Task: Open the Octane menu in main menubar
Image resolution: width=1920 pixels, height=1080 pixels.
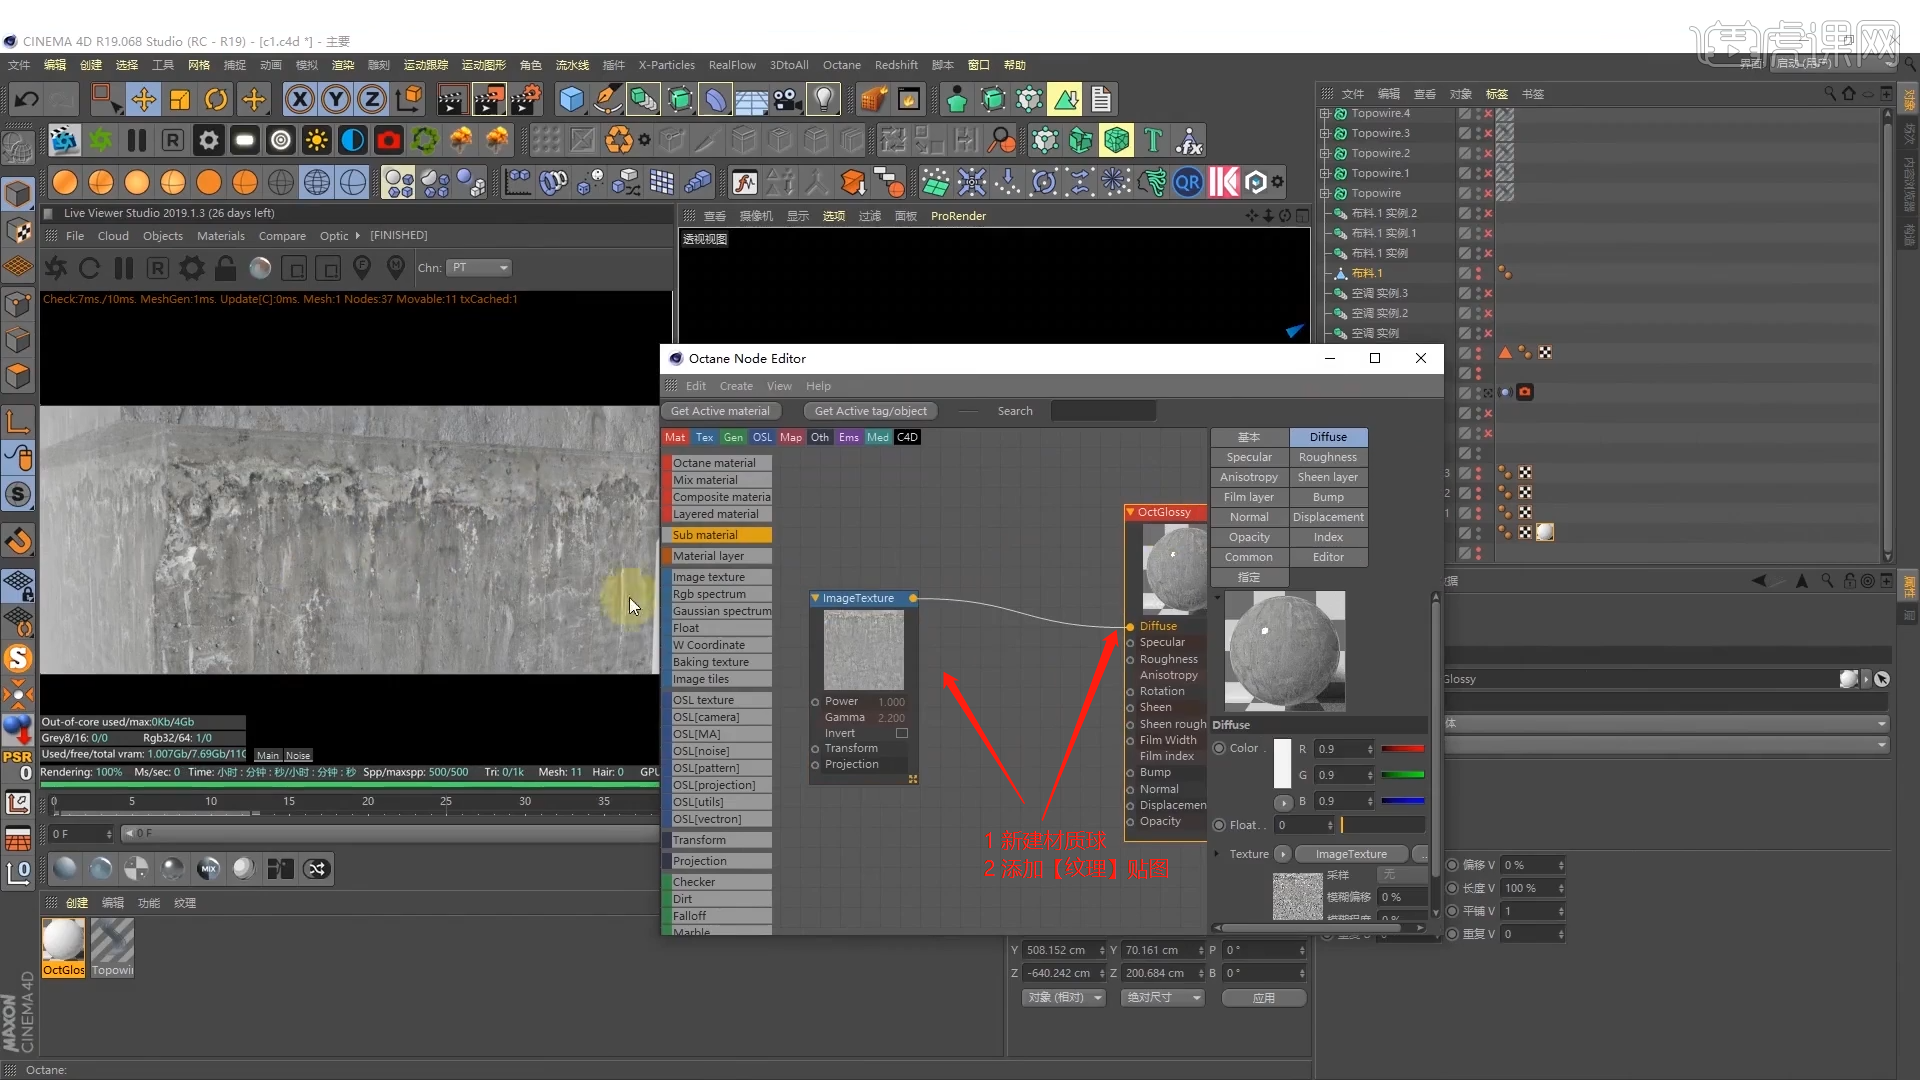Action: tap(841, 65)
